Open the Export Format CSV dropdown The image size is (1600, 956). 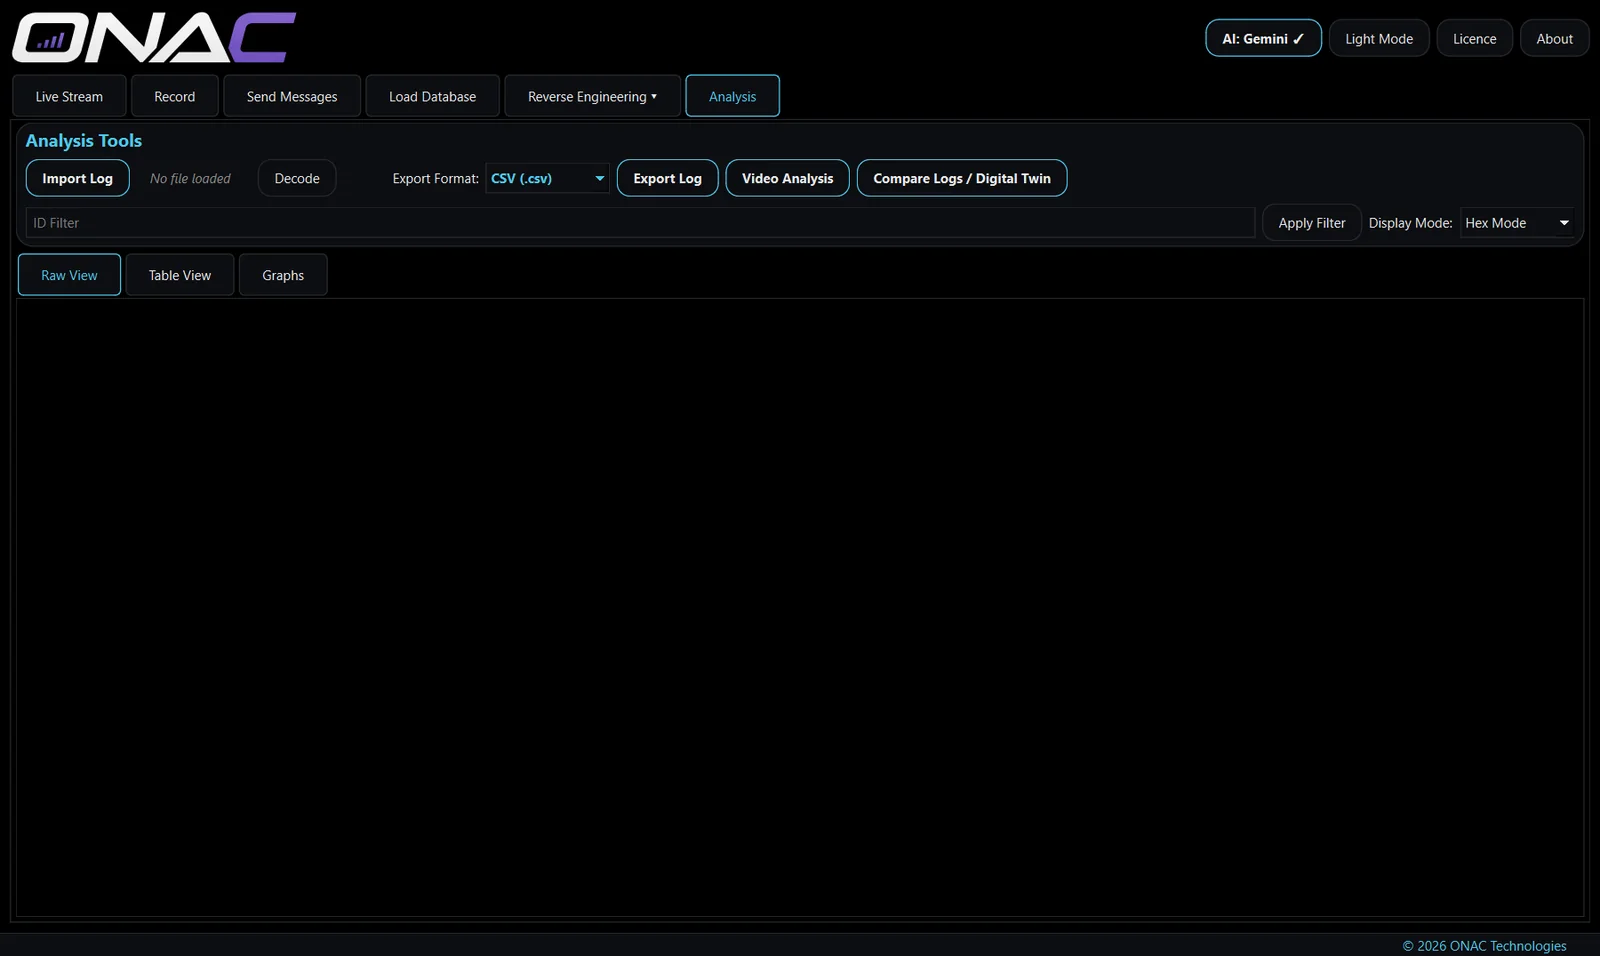pyautogui.click(x=547, y=178)
